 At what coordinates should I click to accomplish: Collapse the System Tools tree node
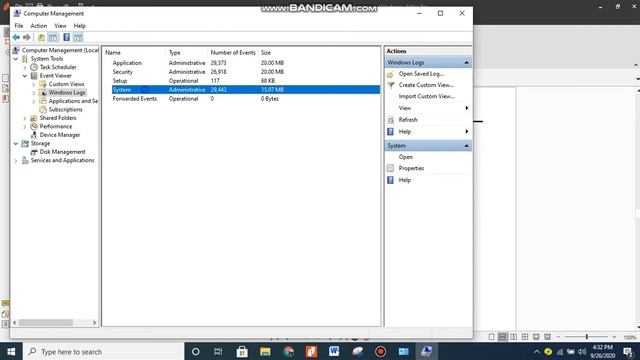16,59
